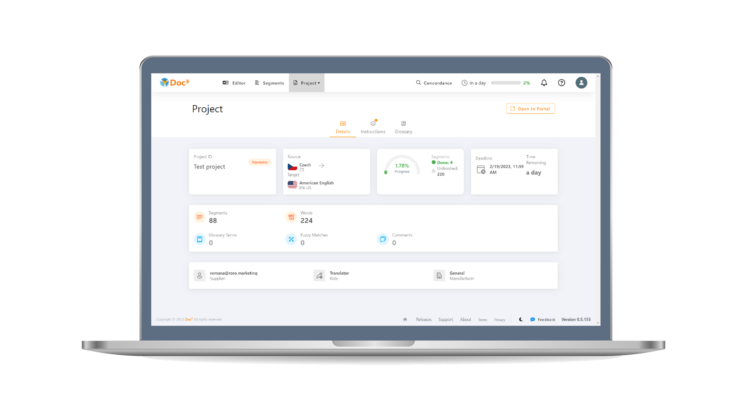The height and width of the screenshot is (420, 747).
Task: Expand the Project dropdown menu
Action: (306, 83)
